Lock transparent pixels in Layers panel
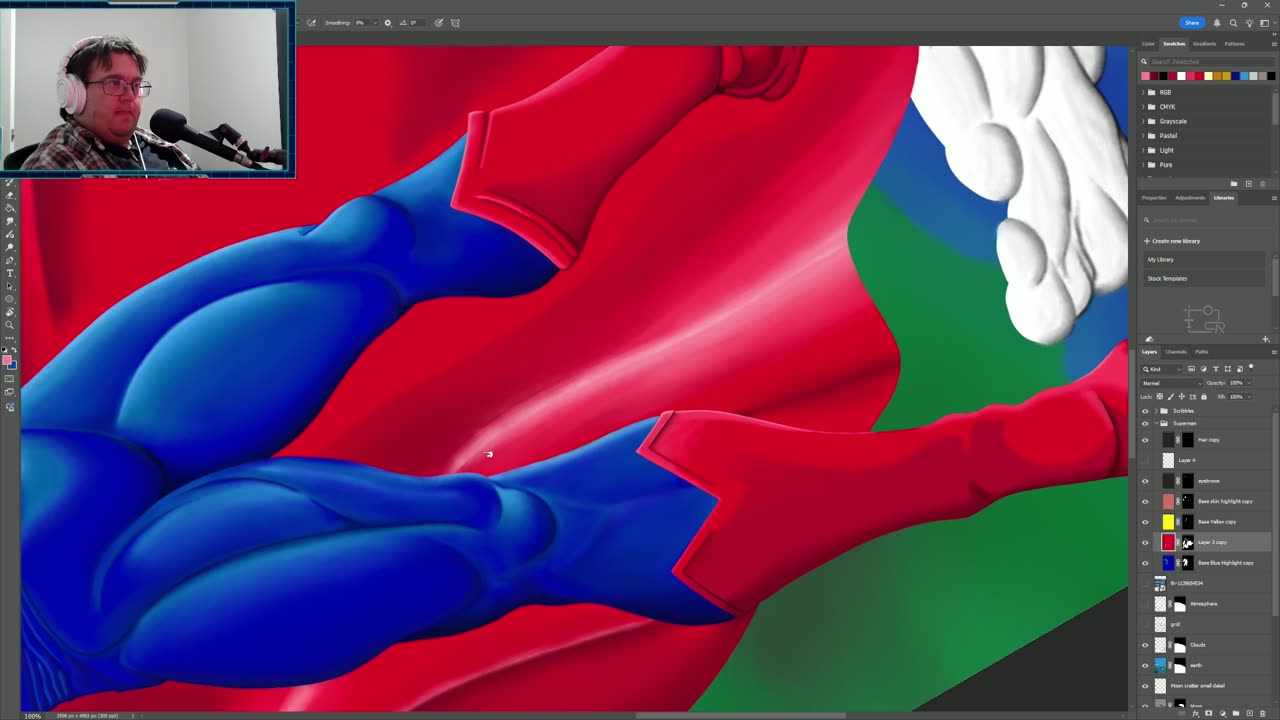Viewport: 1280px width, 720px height. (1160, 397)
